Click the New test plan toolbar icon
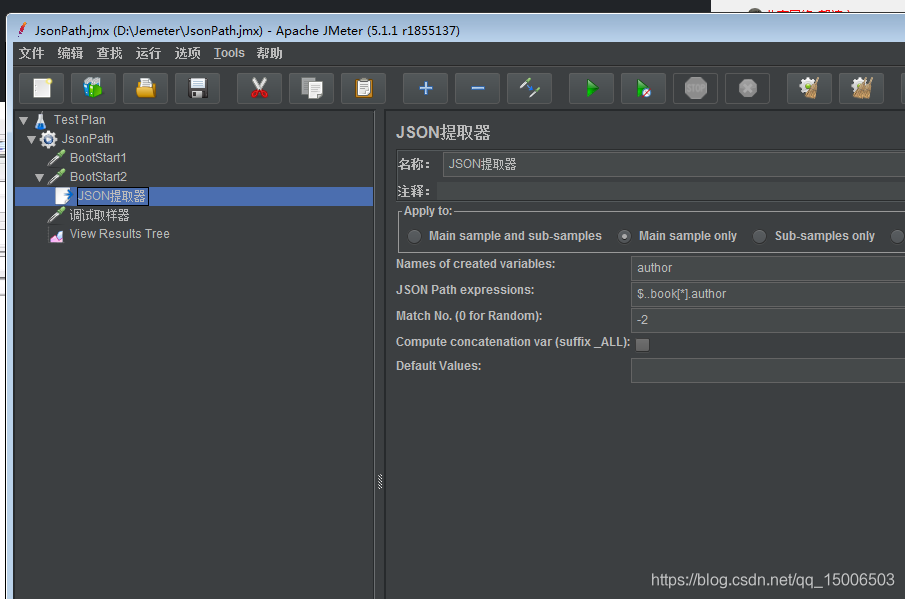 point(42,88)
